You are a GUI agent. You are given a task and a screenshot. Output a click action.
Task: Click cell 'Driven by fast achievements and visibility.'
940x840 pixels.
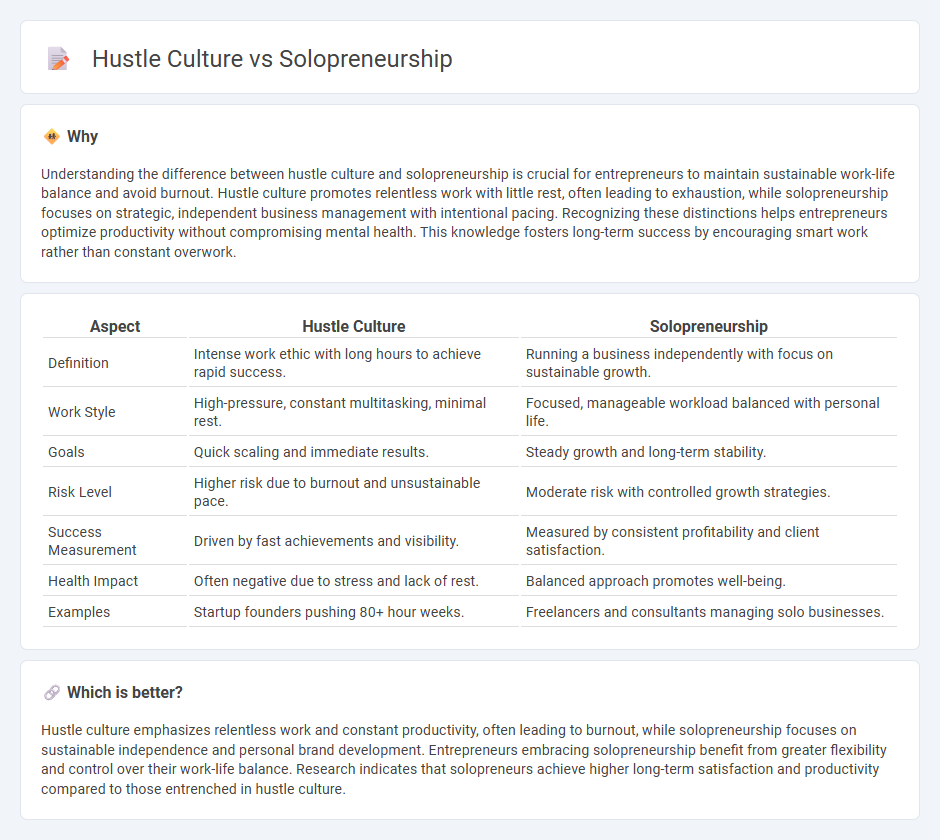pos(354,541)
